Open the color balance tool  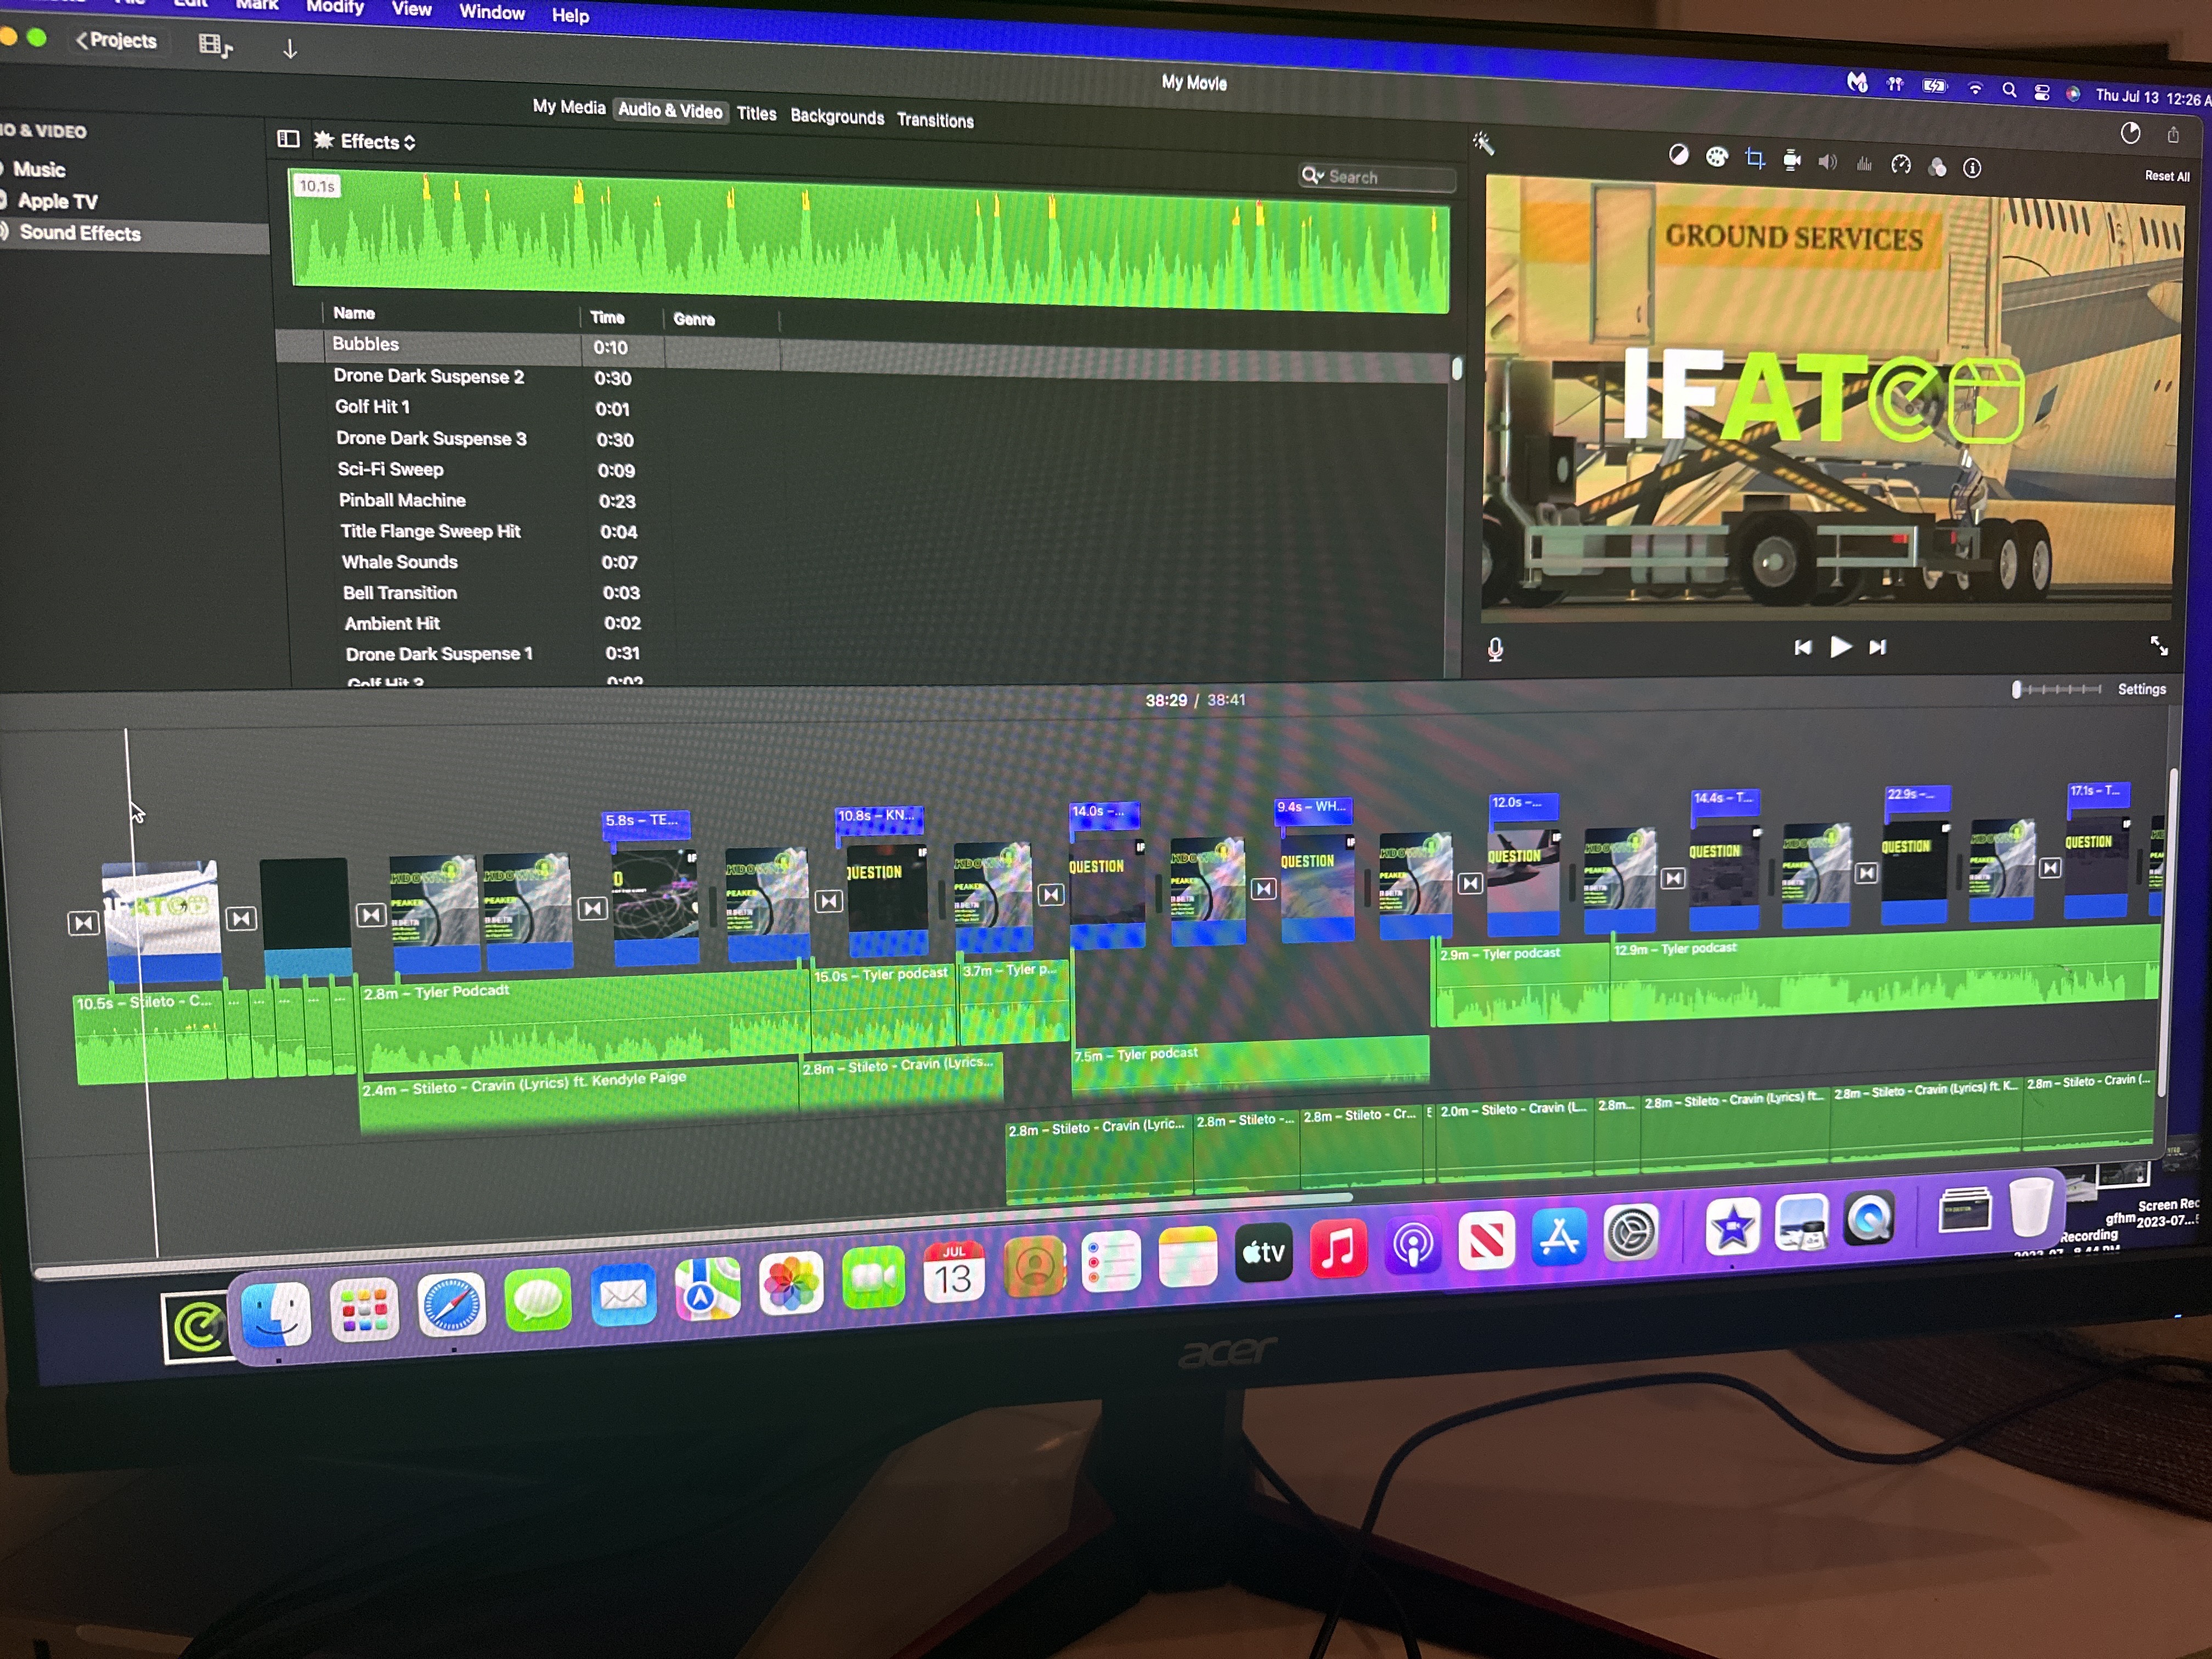(1679, 155)
